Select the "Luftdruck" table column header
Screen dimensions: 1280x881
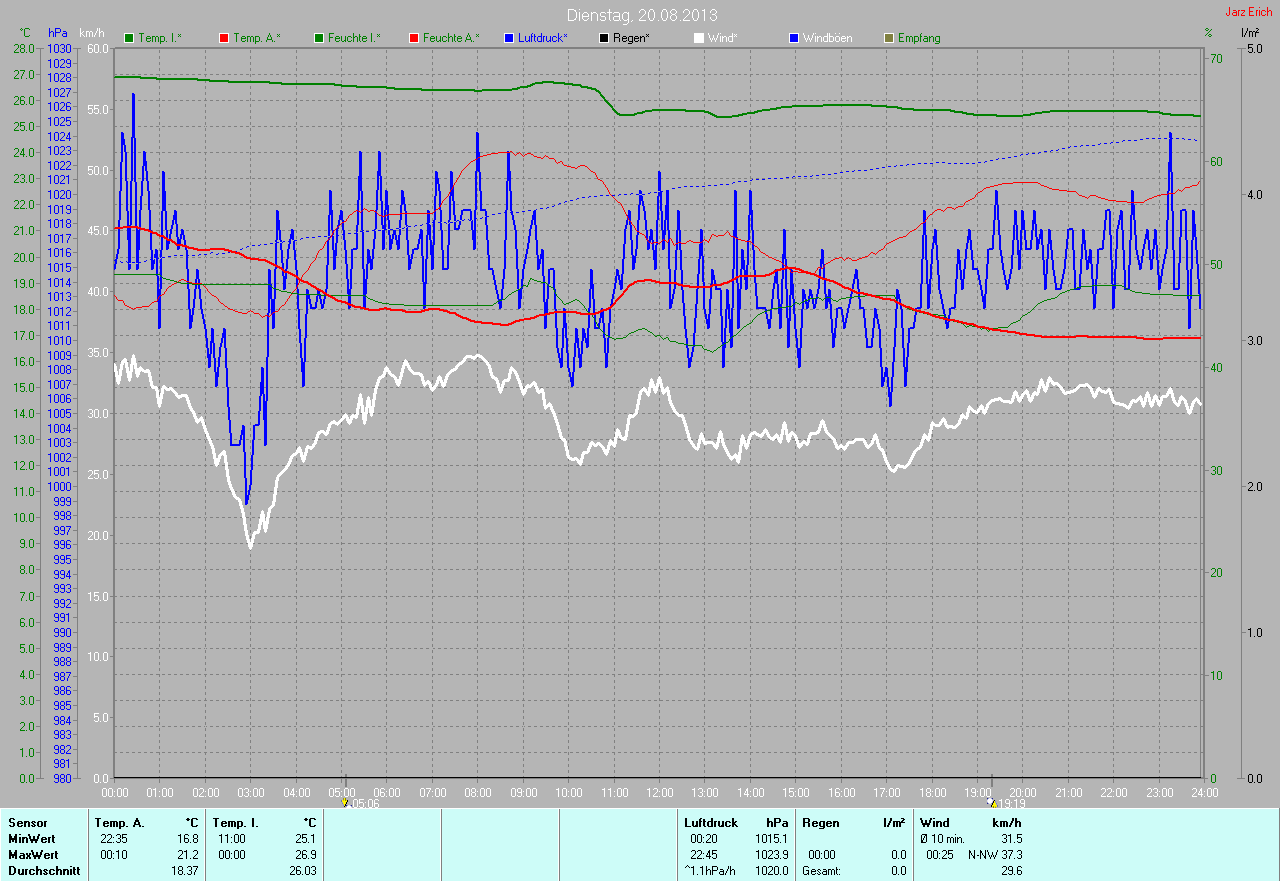tap(711, 823)
